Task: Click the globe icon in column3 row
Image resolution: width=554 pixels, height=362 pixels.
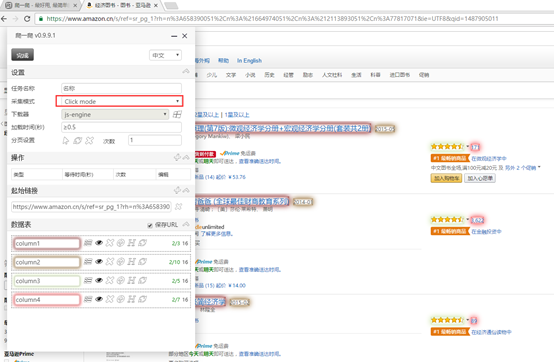Action: pos(120,280)
